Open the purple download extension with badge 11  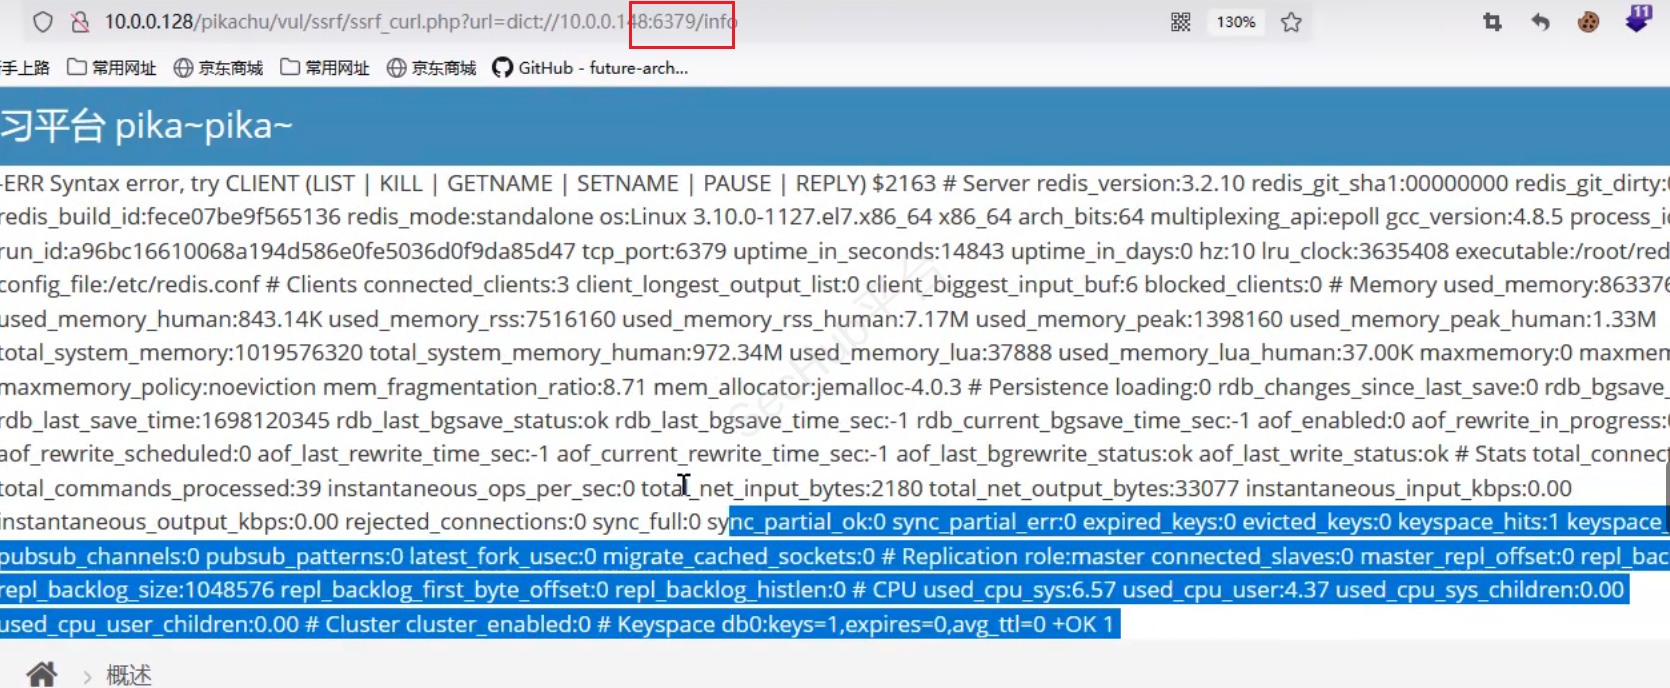1637,20
